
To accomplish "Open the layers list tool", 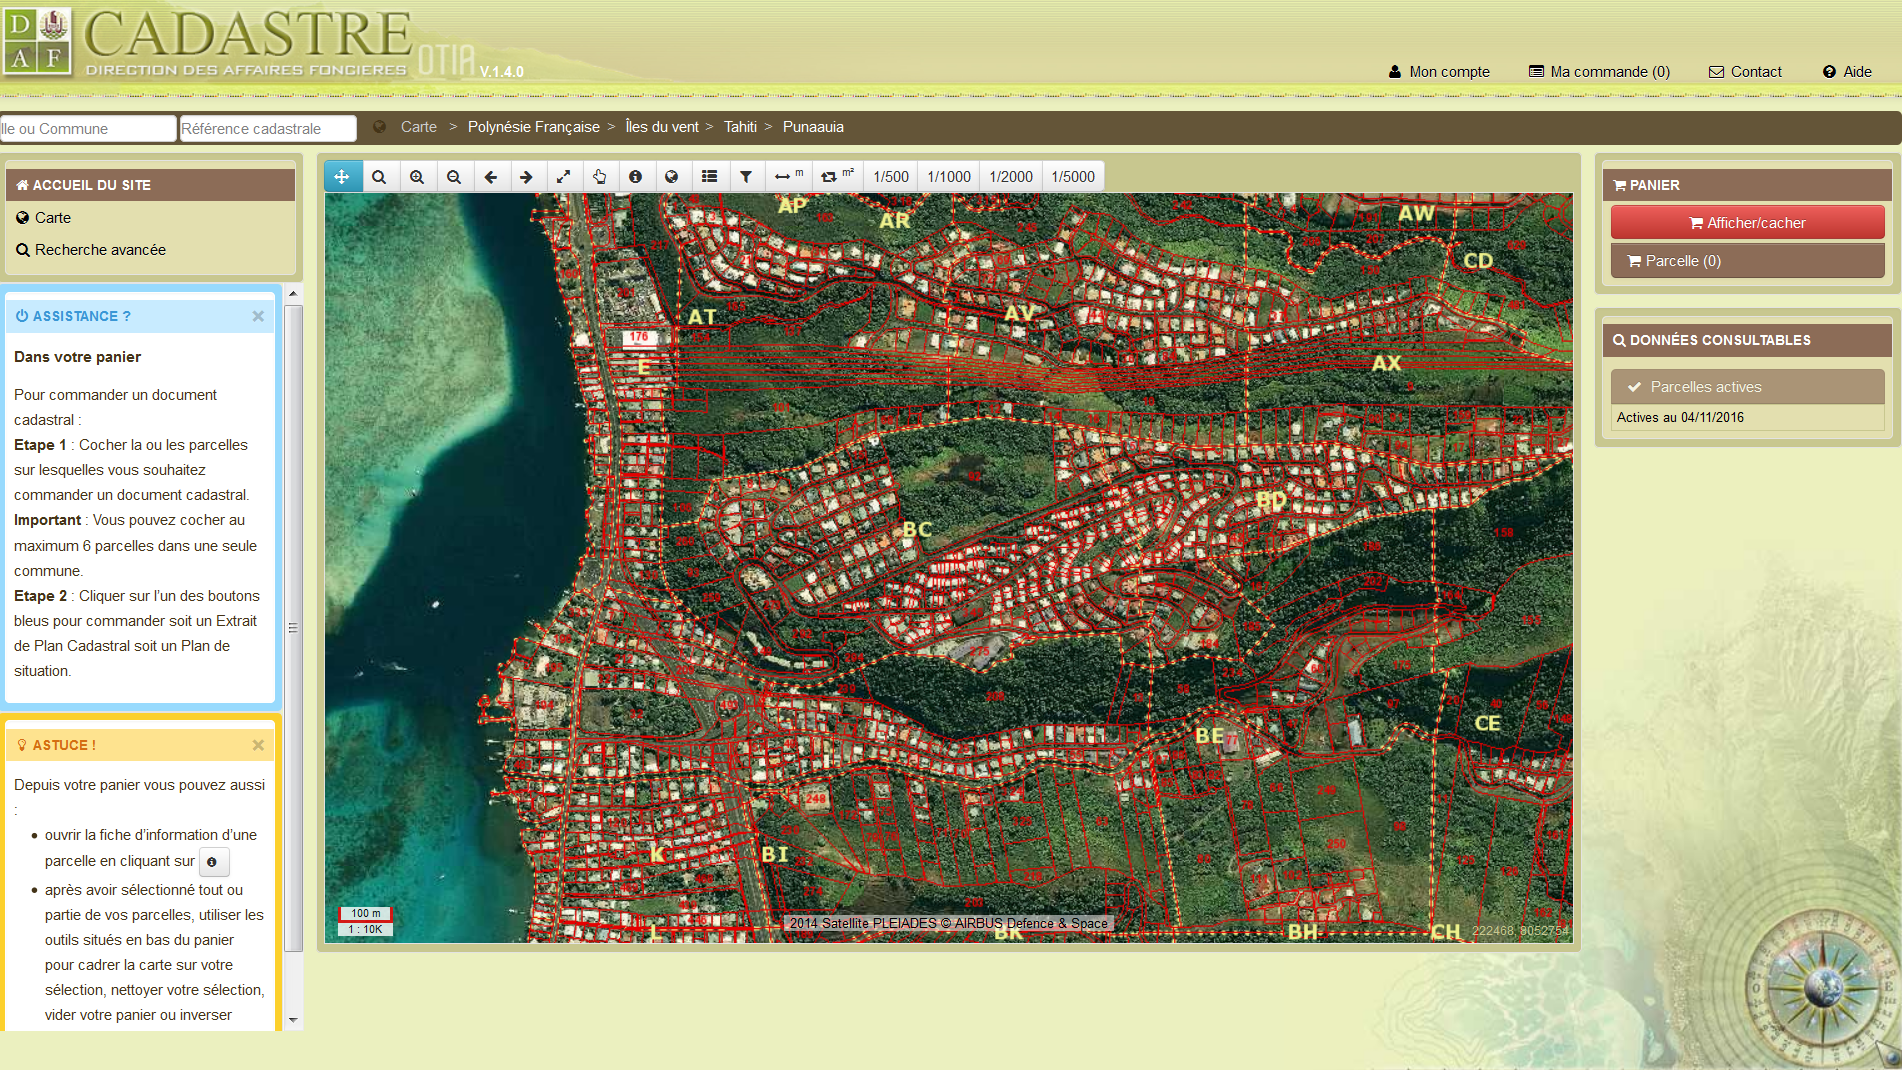I will (x=709, y=177).
